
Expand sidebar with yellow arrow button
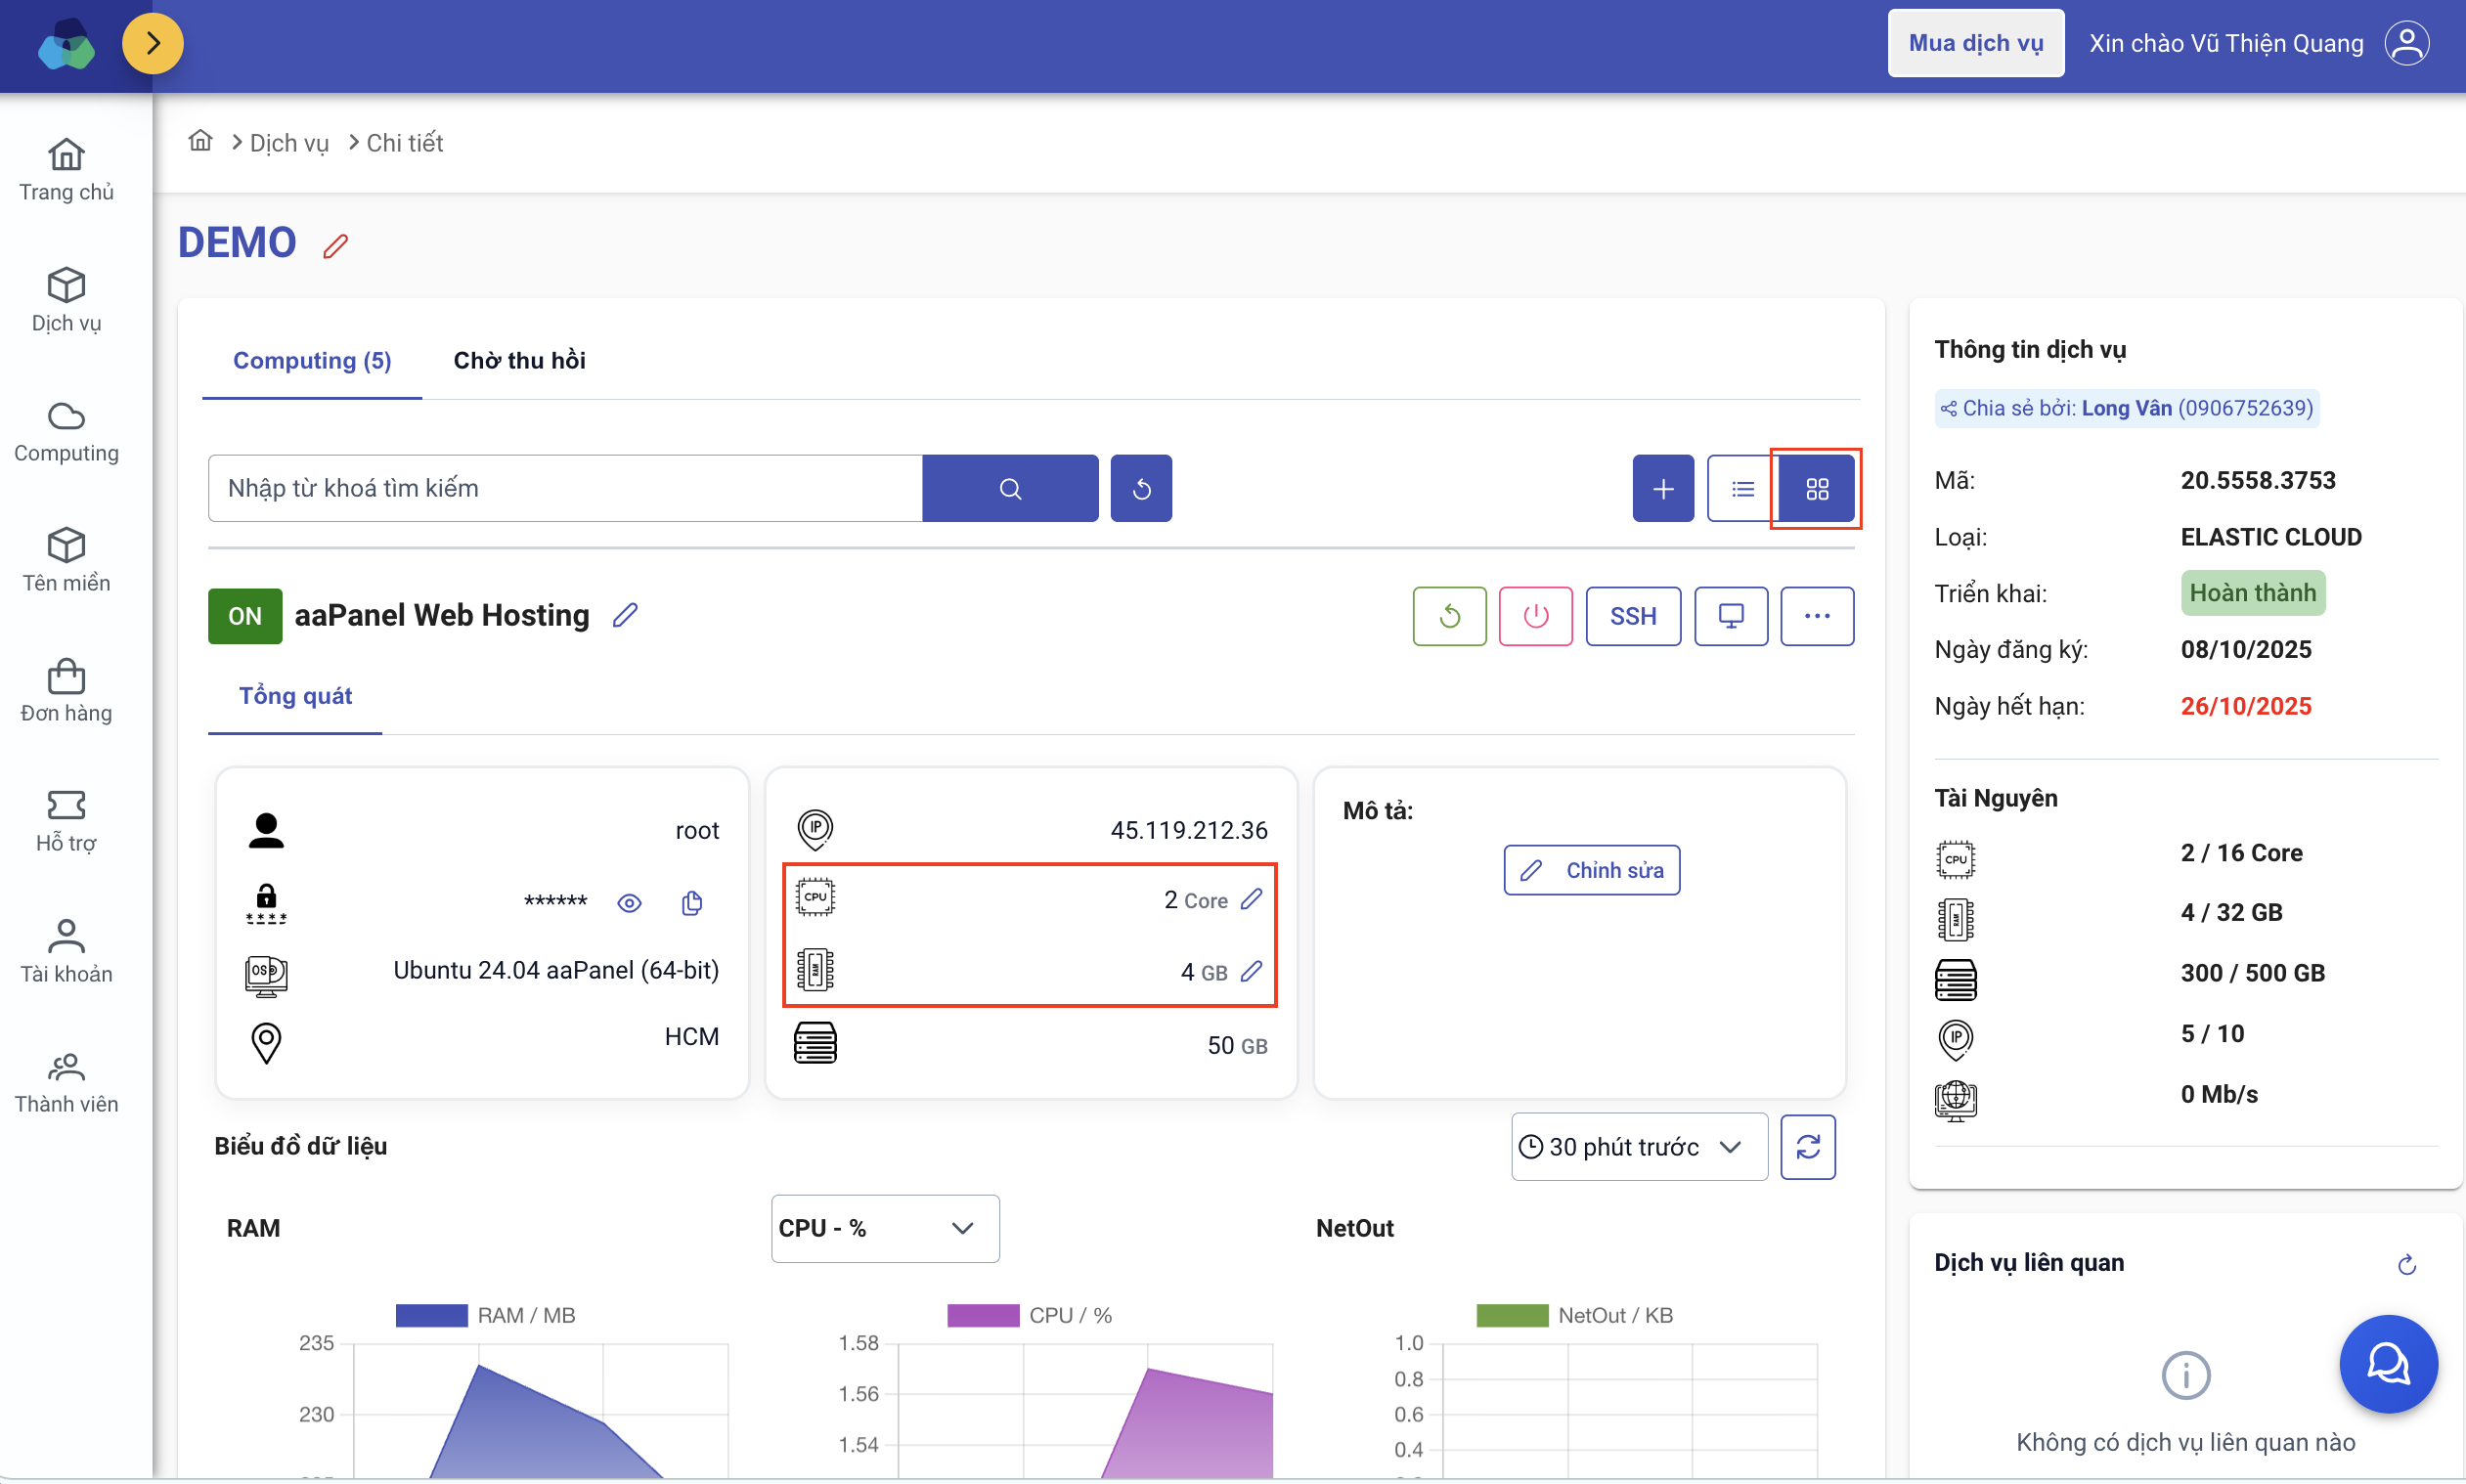(153, 43)
